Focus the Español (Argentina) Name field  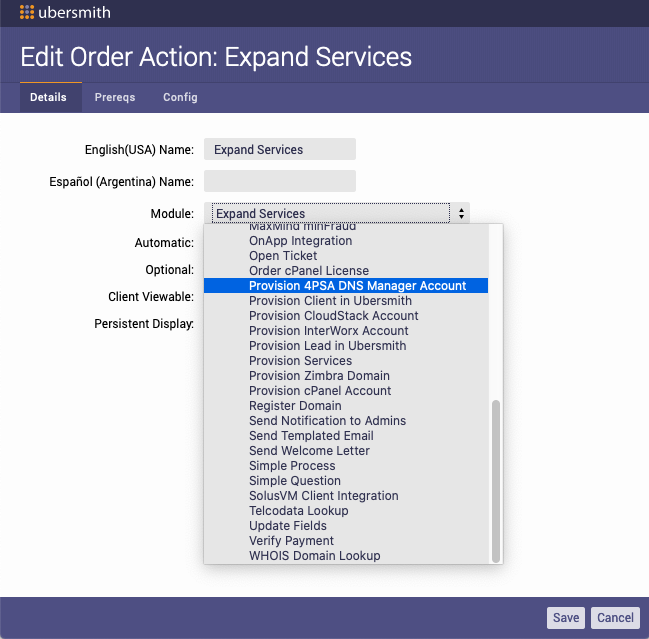pos(280,181)
